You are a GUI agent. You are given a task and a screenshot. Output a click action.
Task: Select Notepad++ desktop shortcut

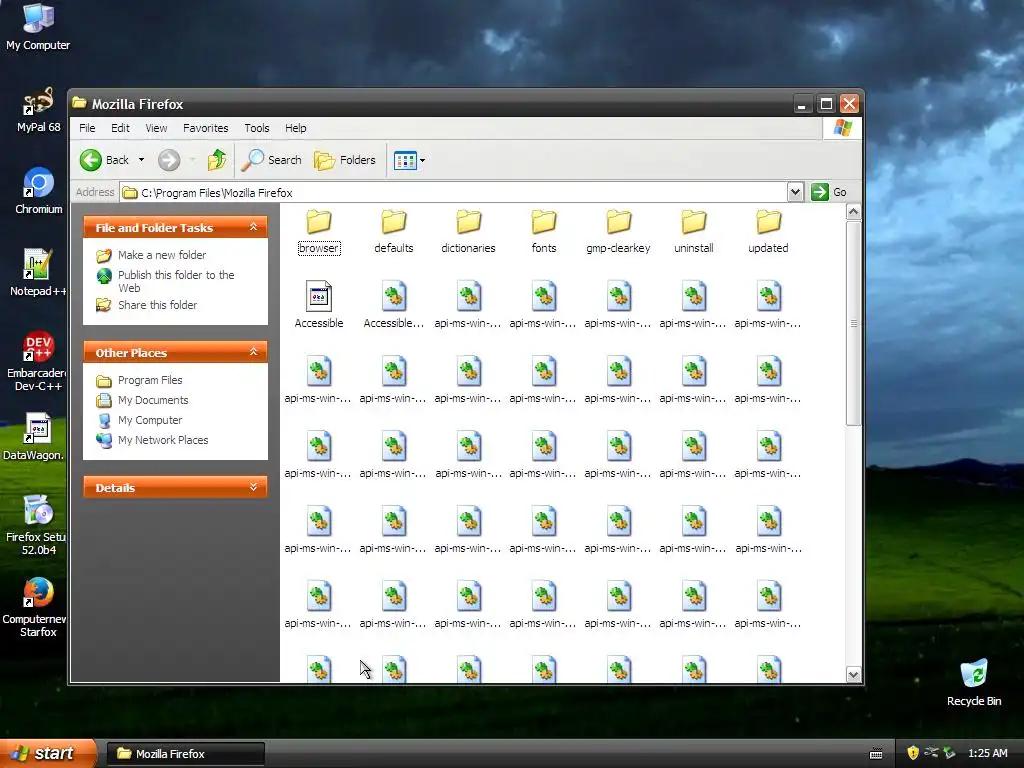[38, 273]
